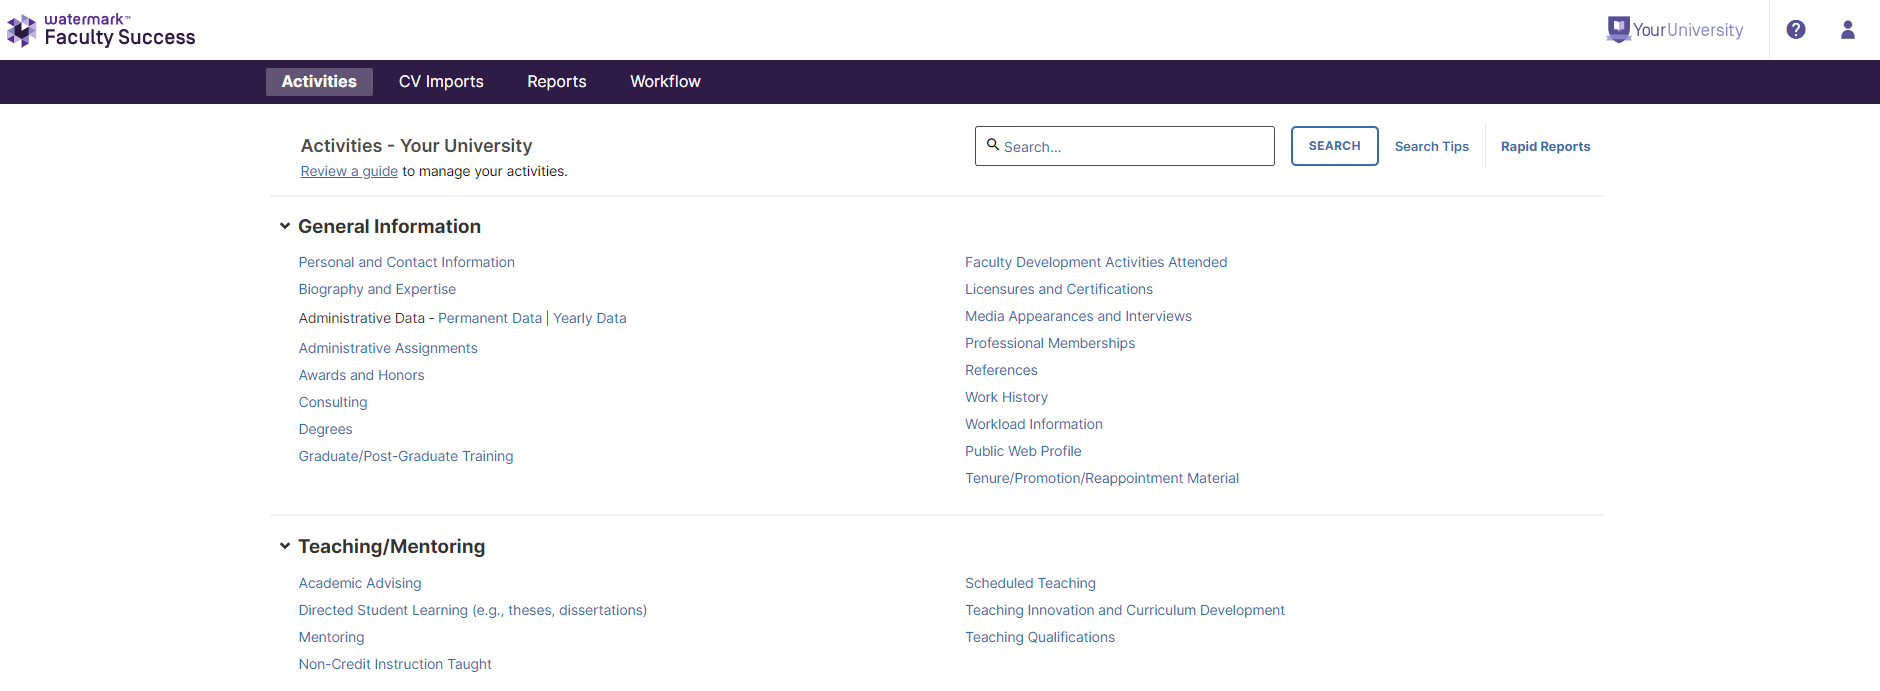1880x691 pixels.
Task: Open the Workflow tab
Action: point(665,82)
